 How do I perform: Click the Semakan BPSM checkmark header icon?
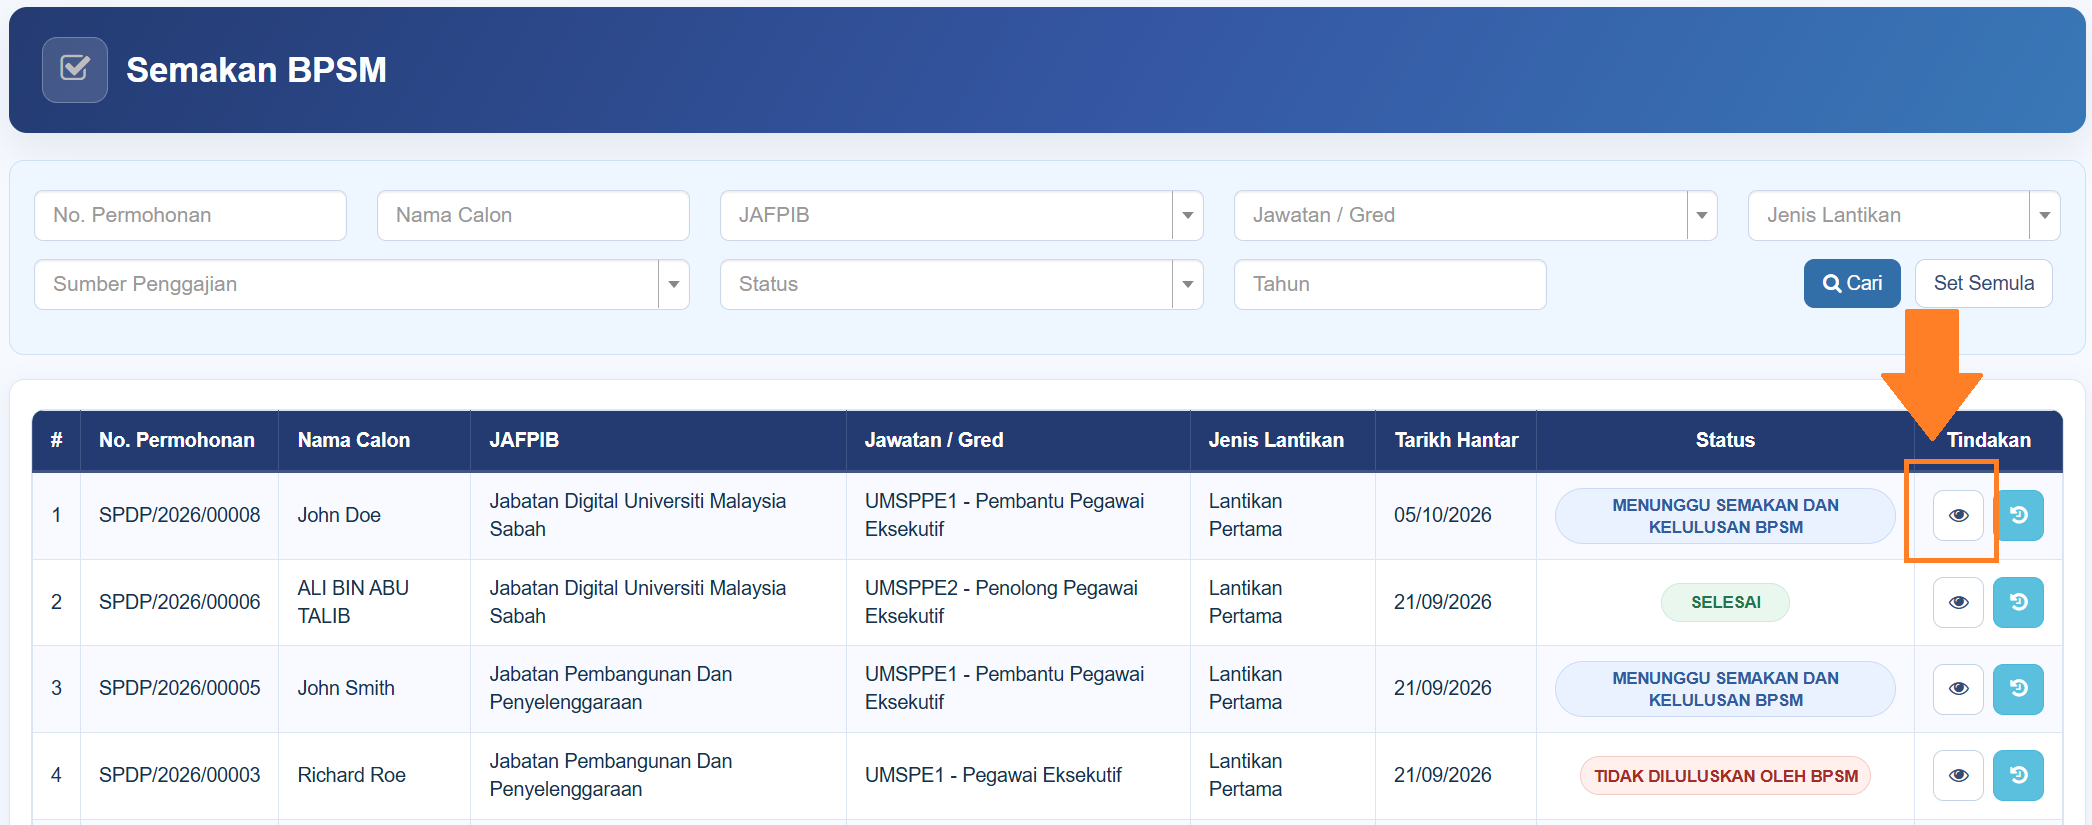coord(75,70)
